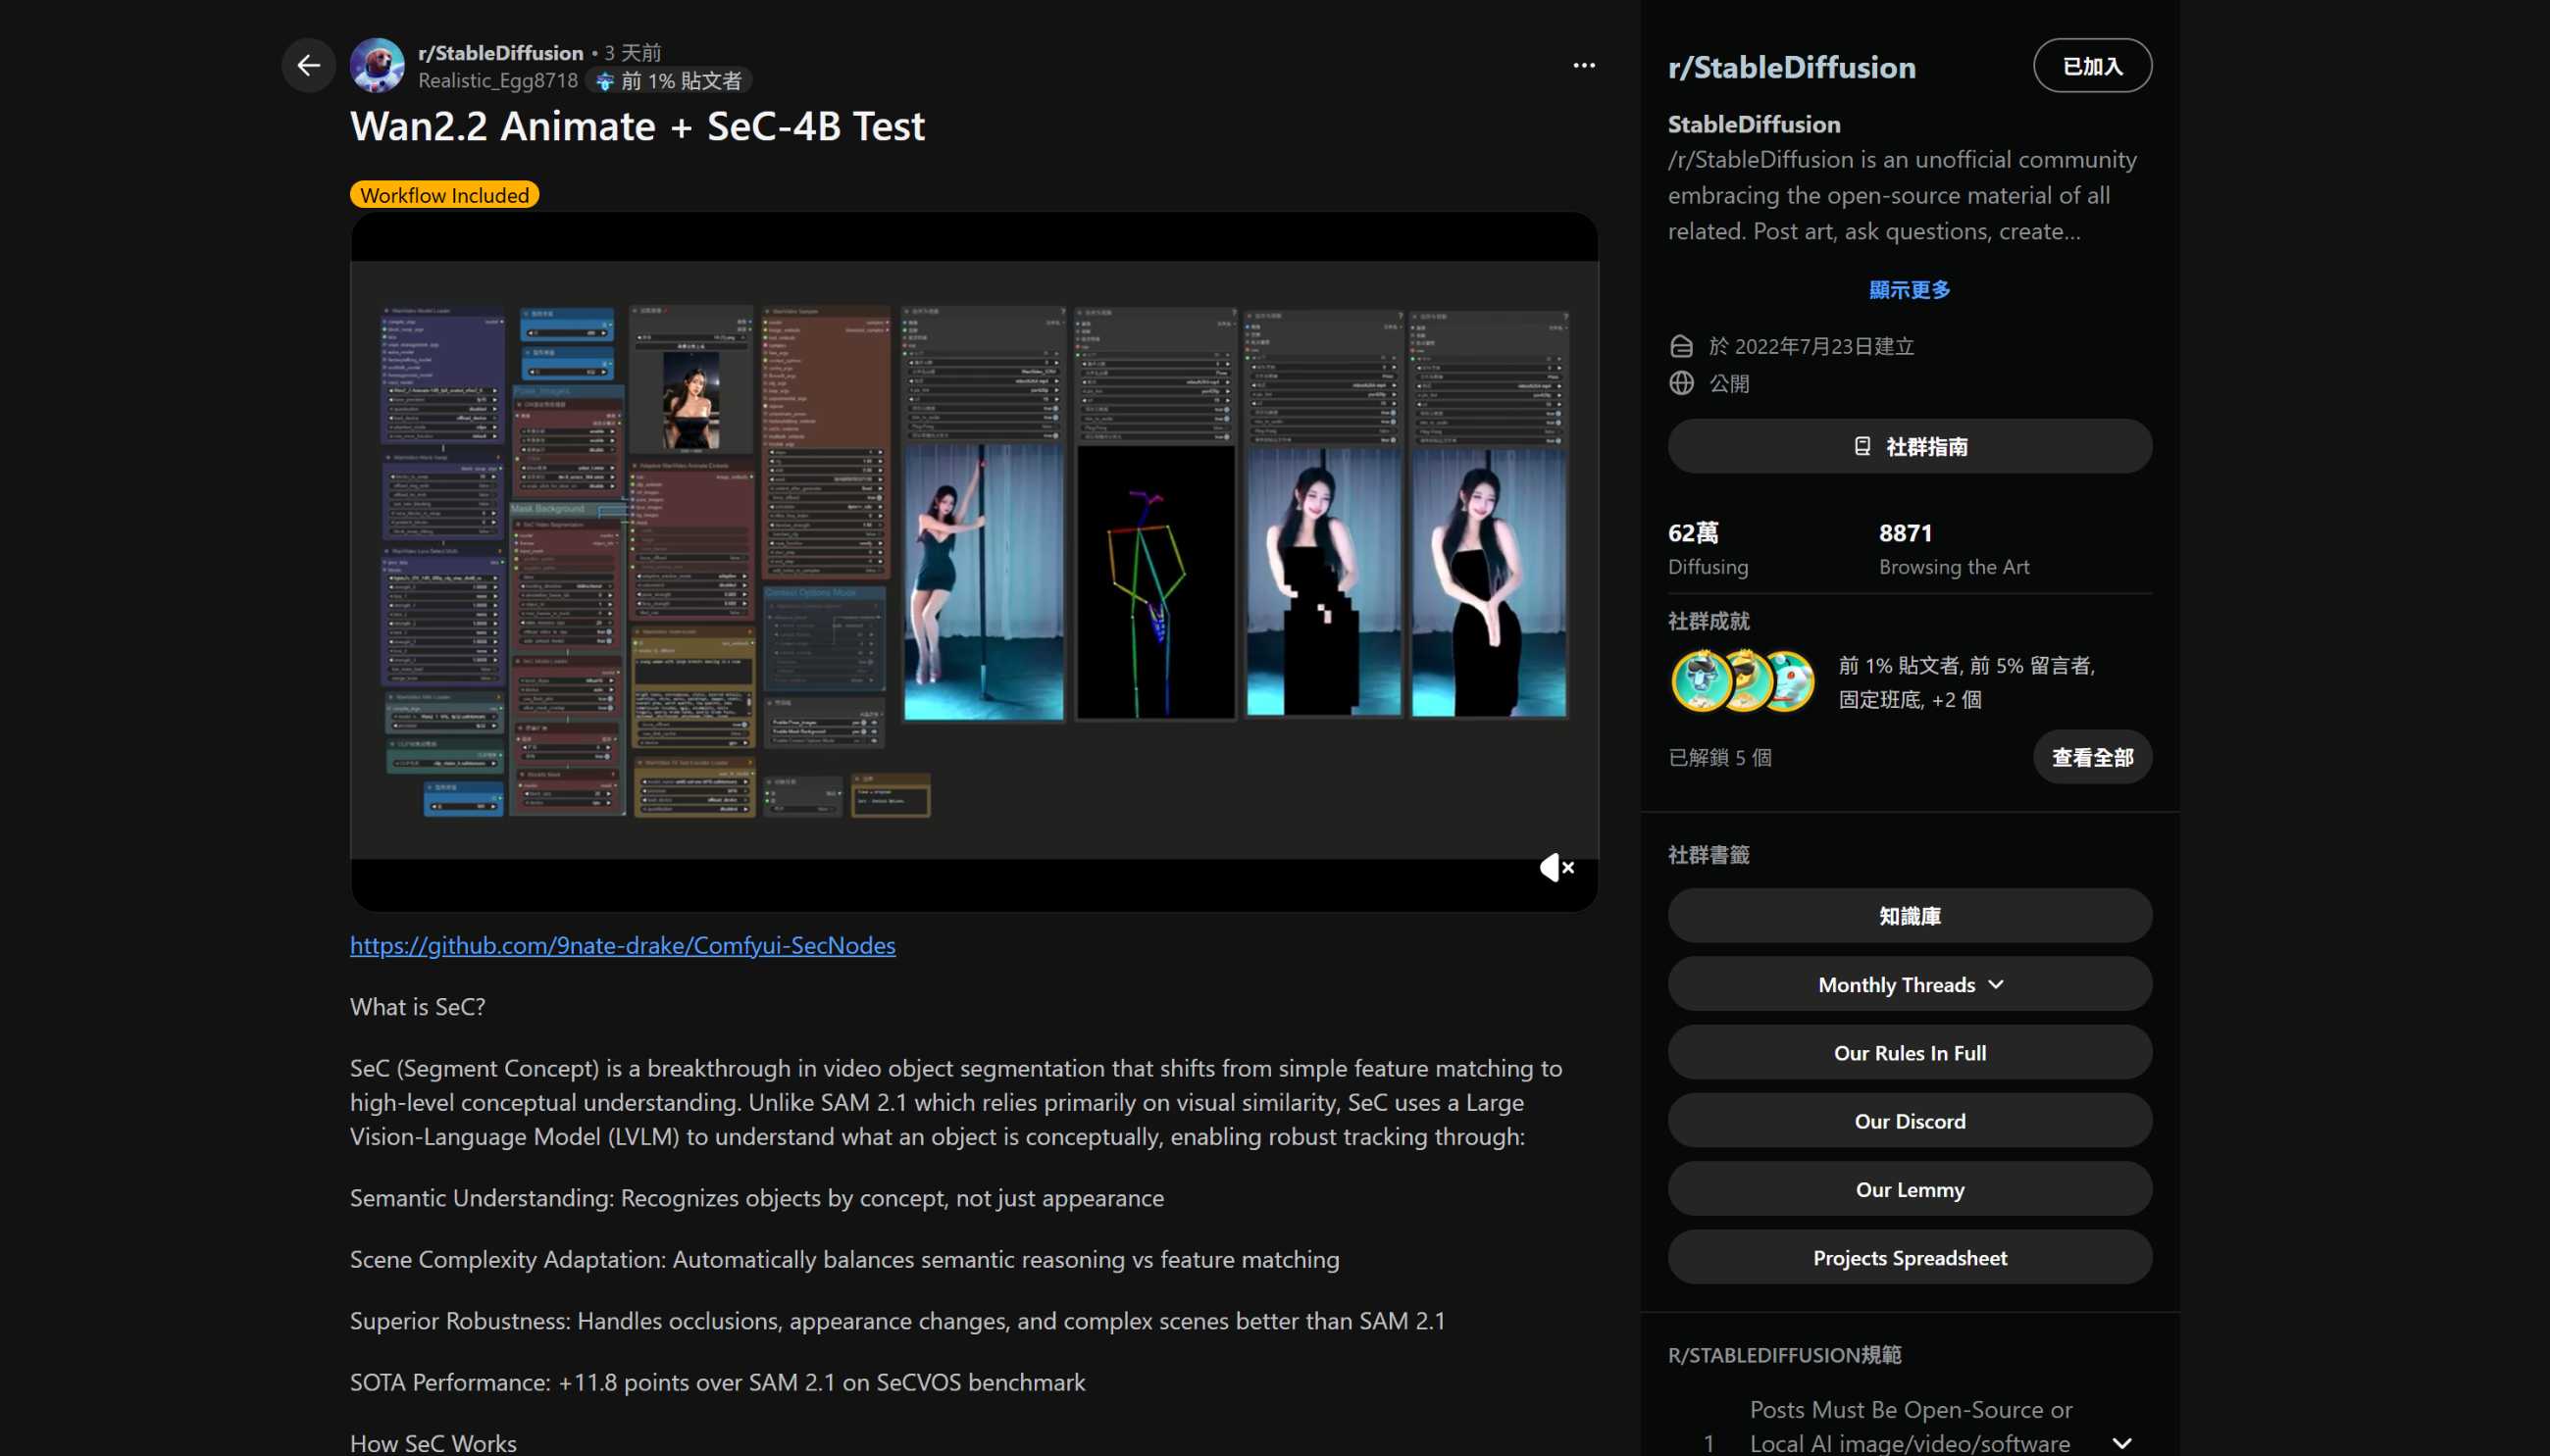This screenshot has width=2550, height=1456.
Task: Click the r/StableDiffusion community avatar
Action: coord(377,66)
